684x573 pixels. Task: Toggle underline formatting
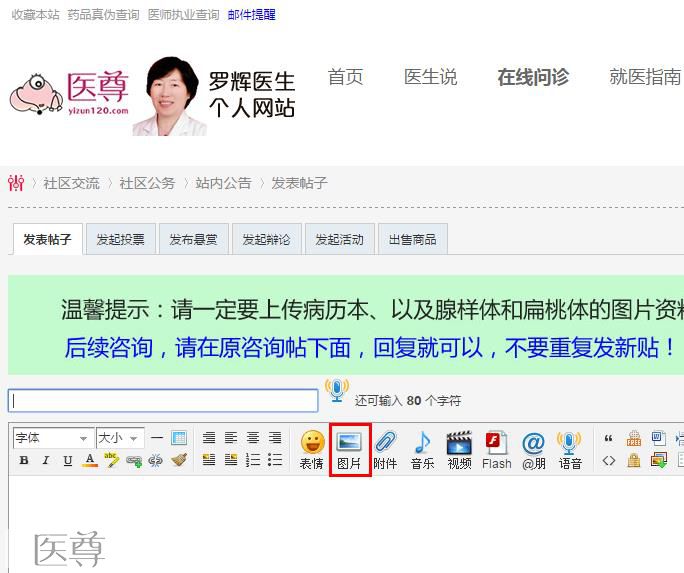point(68,461)
